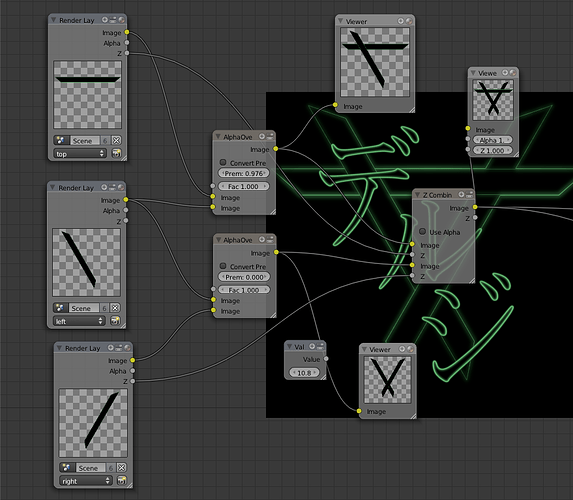Click Scene name field on 'left' layer node

(84, 308)
